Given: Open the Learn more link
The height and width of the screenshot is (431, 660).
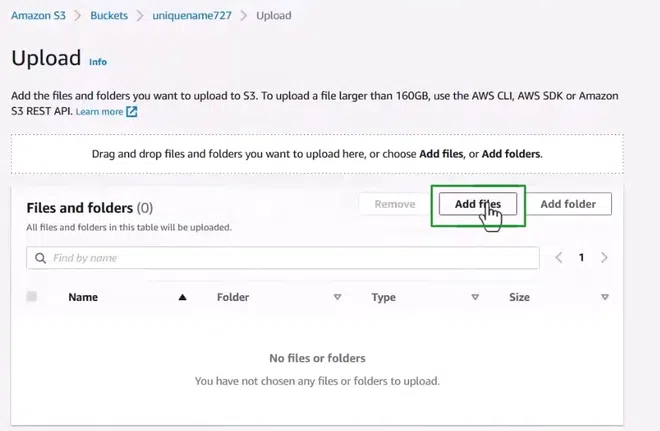Looking at the screenshot, I should pyautogui.click(x=99, y=112).
